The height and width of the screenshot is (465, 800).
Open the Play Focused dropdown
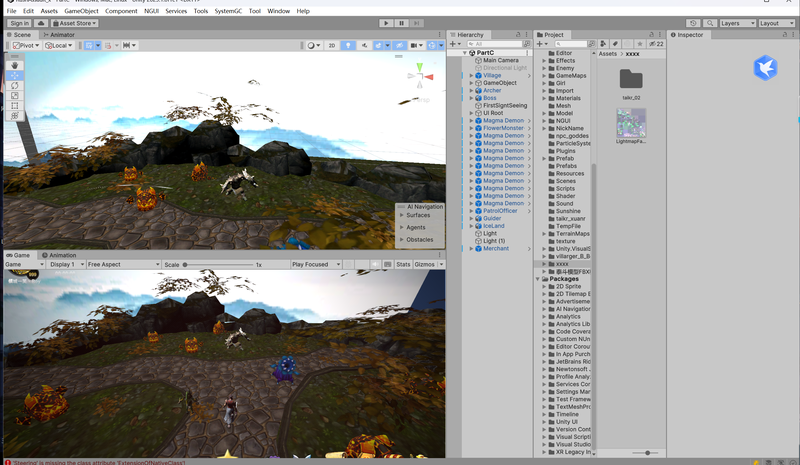coord(316,264)
